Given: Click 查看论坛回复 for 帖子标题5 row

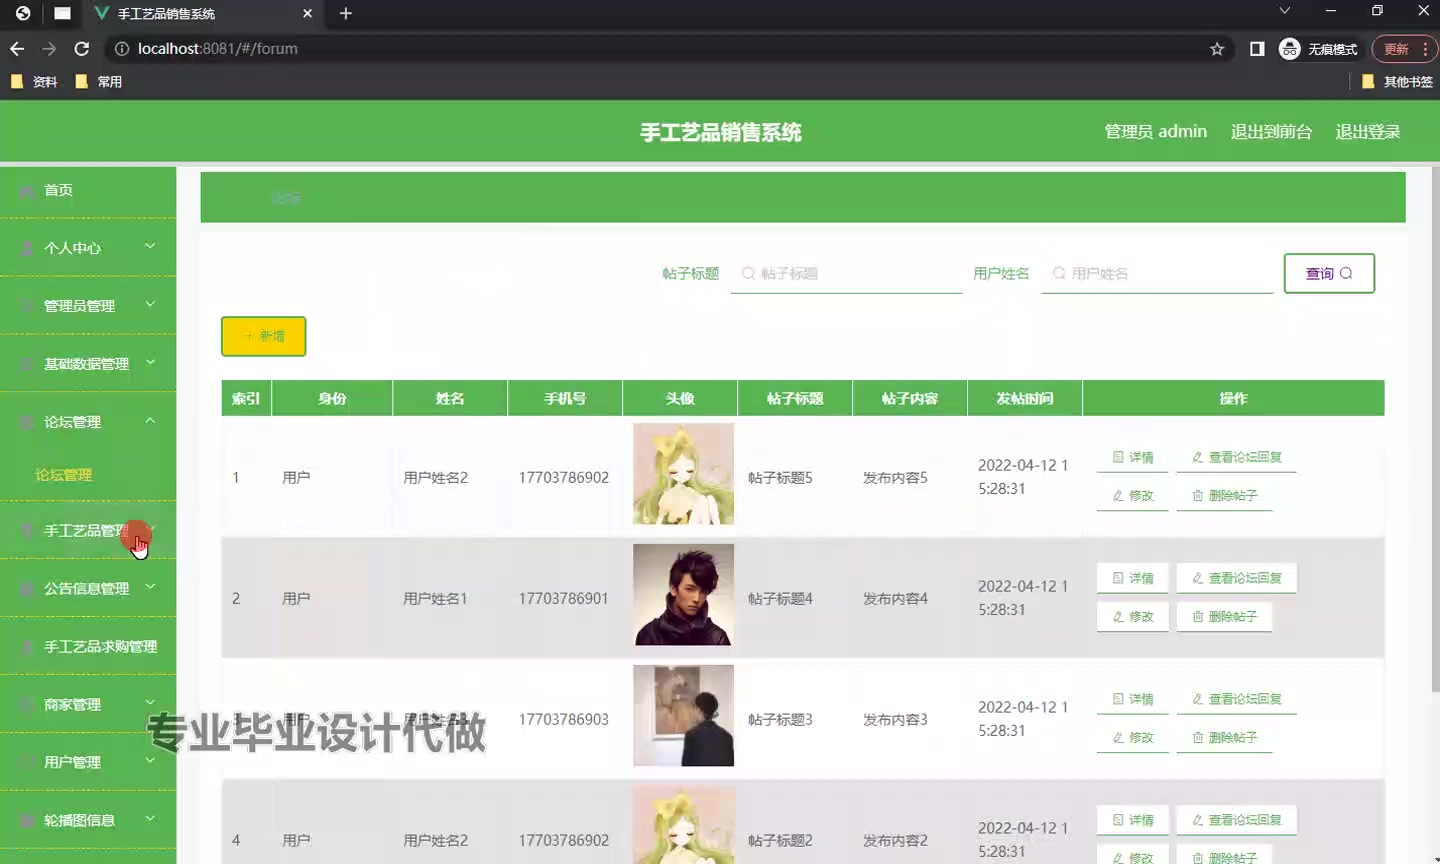Looking at the screenshot, I should (1236, 457).
